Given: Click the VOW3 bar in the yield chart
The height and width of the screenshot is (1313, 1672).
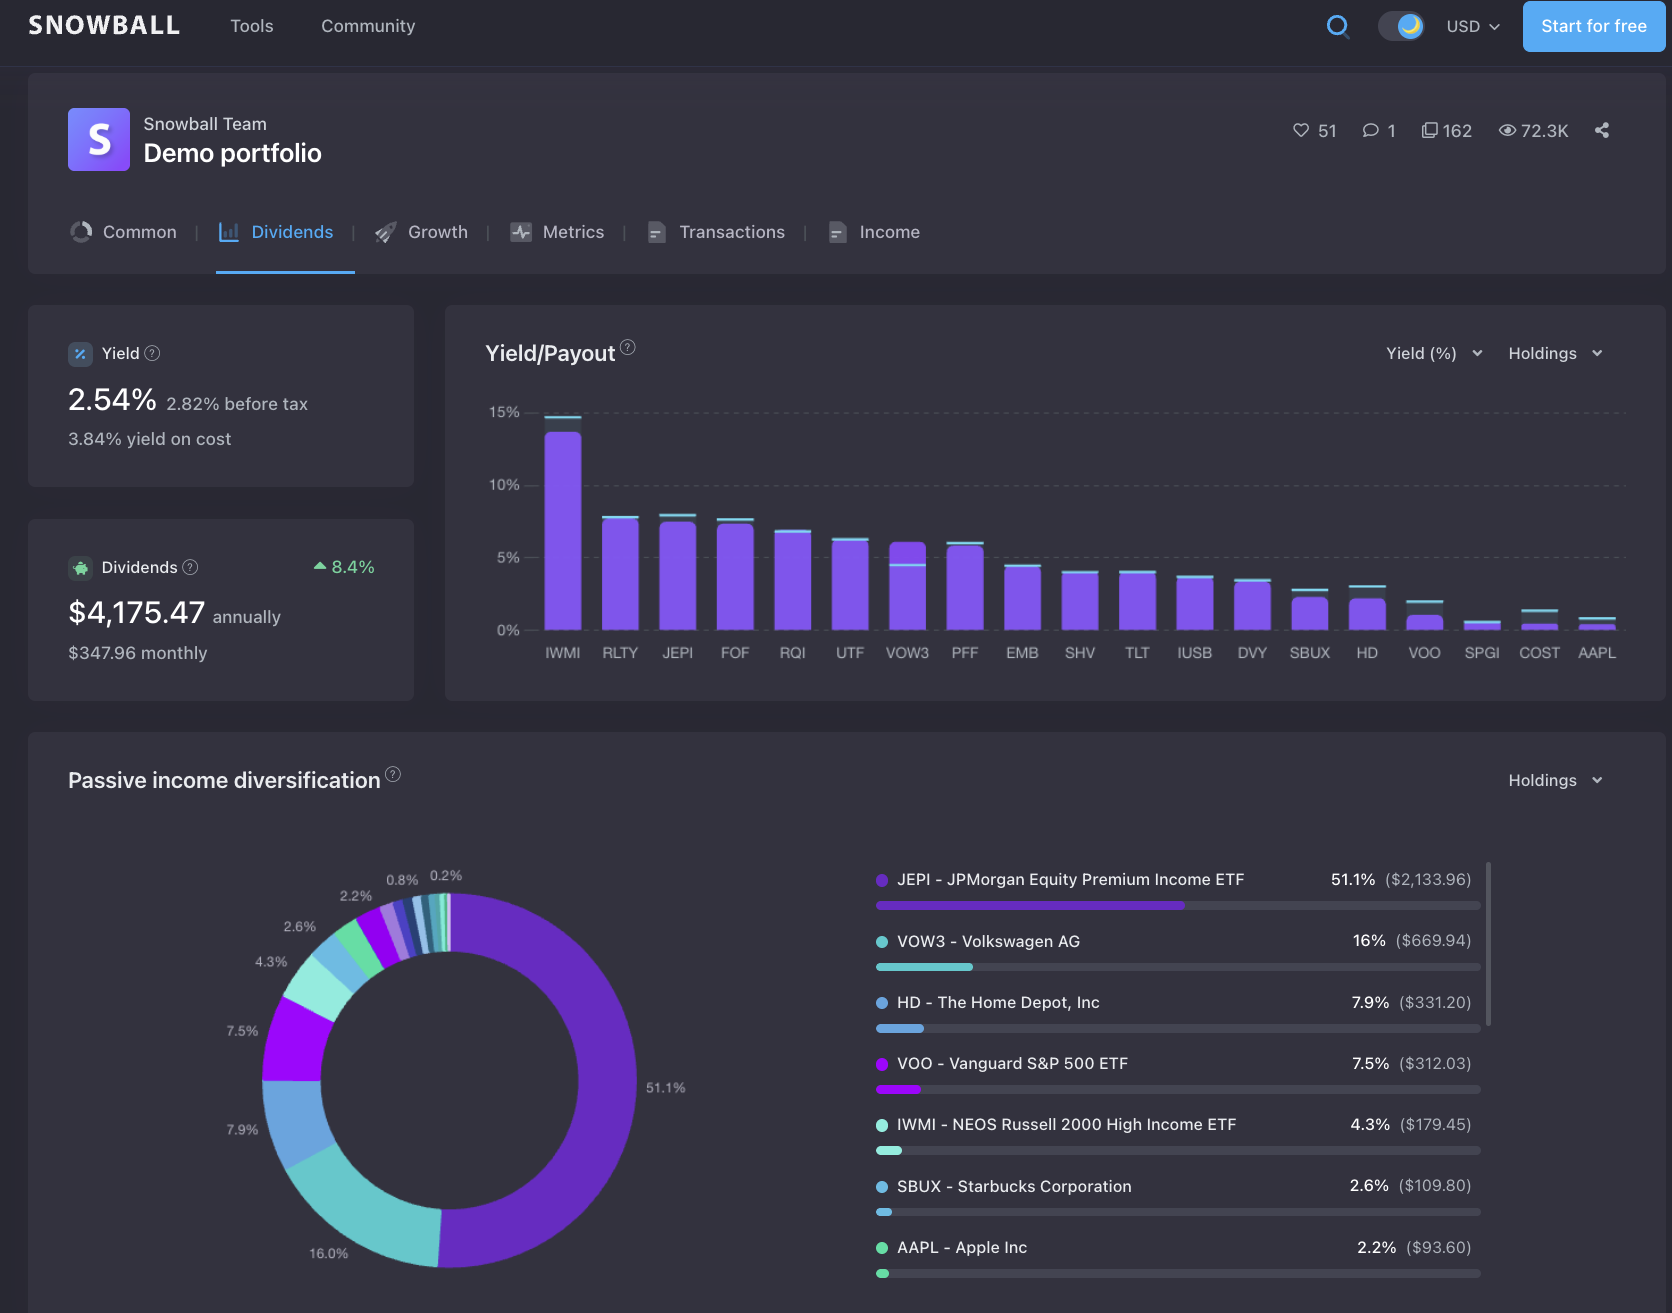Looking at the screenshot, I should (907, 586).
